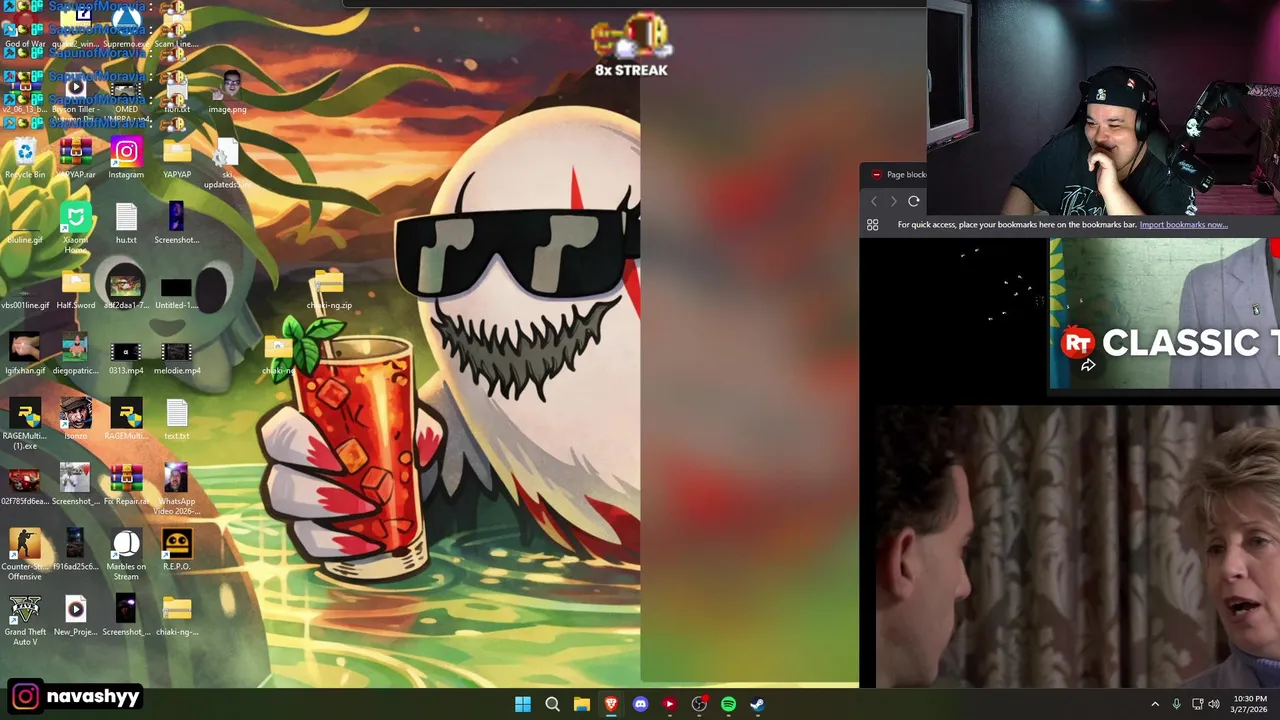
Task: Select the Page blocked browser tab
Action: tap(898, 174)
